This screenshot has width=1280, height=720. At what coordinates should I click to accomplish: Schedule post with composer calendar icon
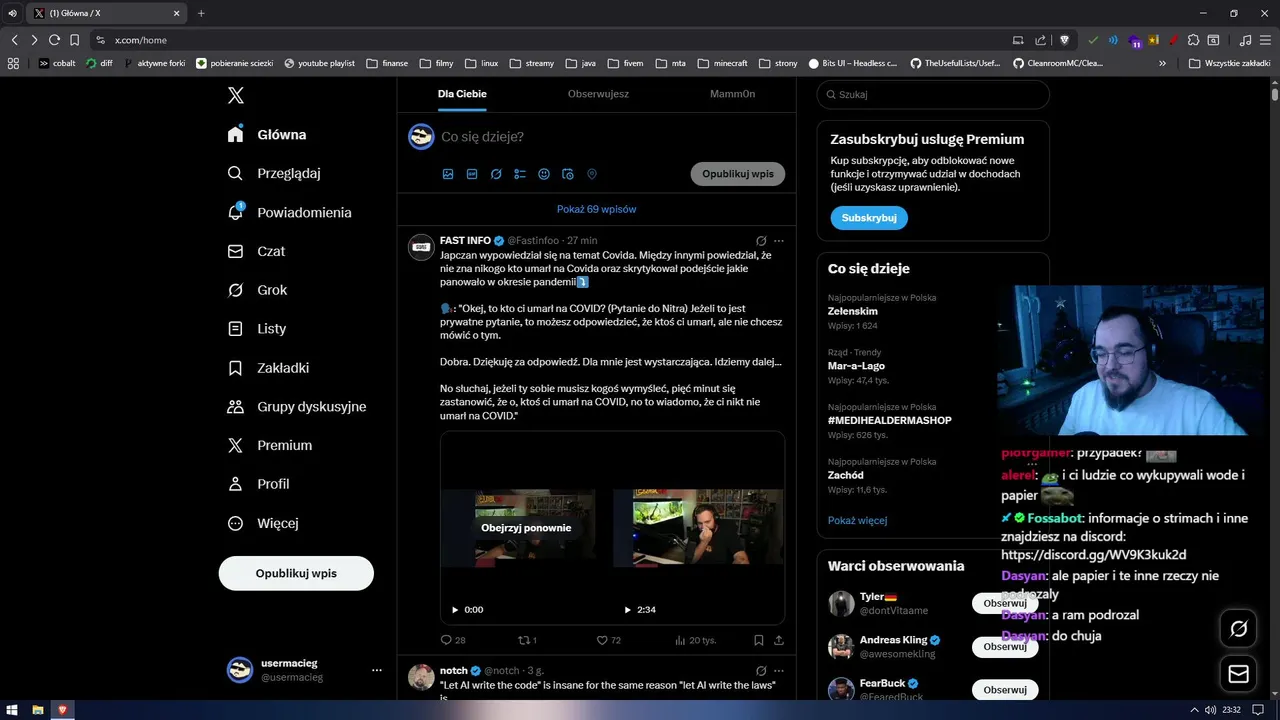pyautogui.click(x=568, y=174)
